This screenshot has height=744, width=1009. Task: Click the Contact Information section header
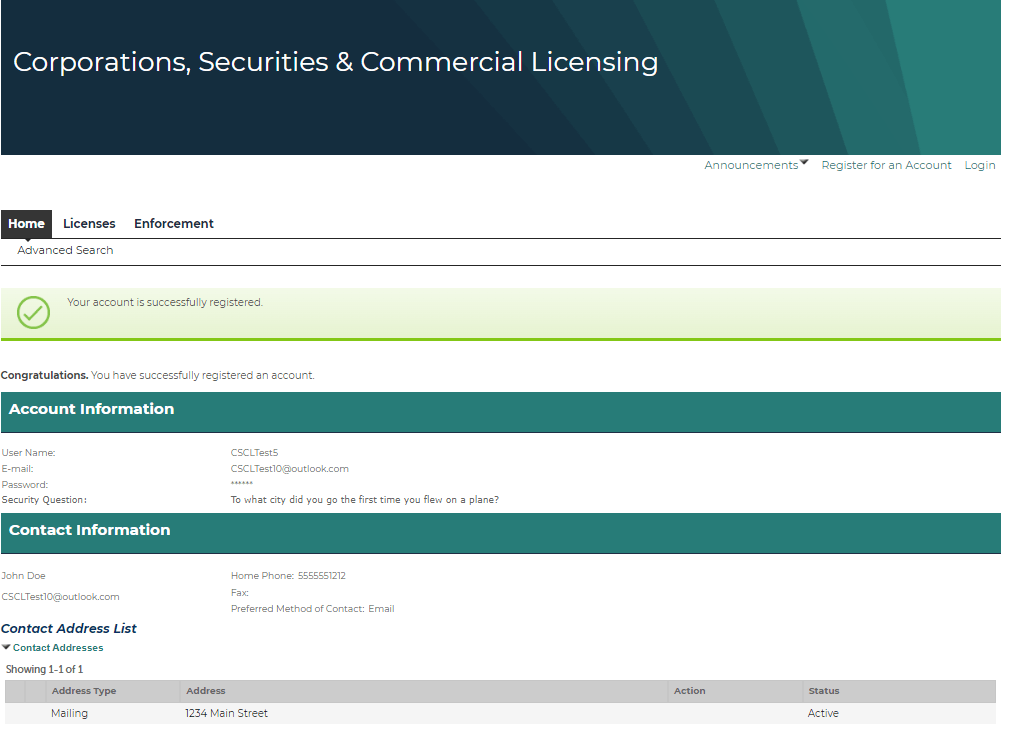point(501,533)
